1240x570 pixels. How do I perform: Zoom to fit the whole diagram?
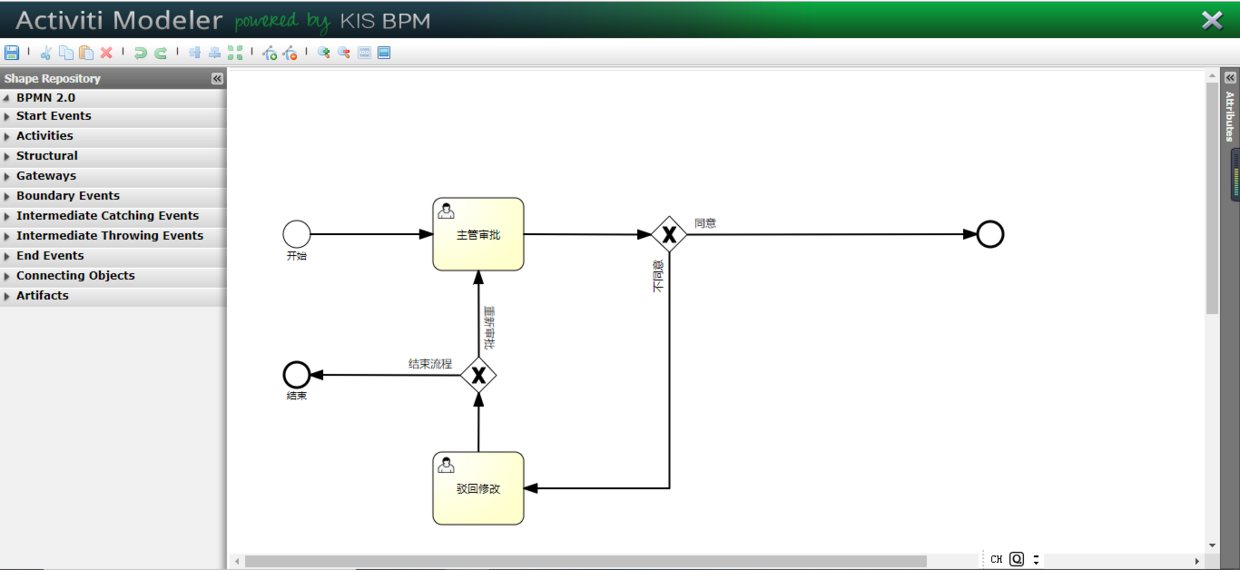click(x=384, y=53)
